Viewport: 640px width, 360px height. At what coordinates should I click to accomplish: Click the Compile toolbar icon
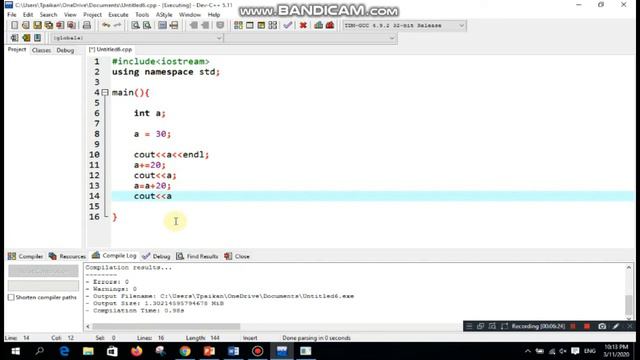pos(238,25)
